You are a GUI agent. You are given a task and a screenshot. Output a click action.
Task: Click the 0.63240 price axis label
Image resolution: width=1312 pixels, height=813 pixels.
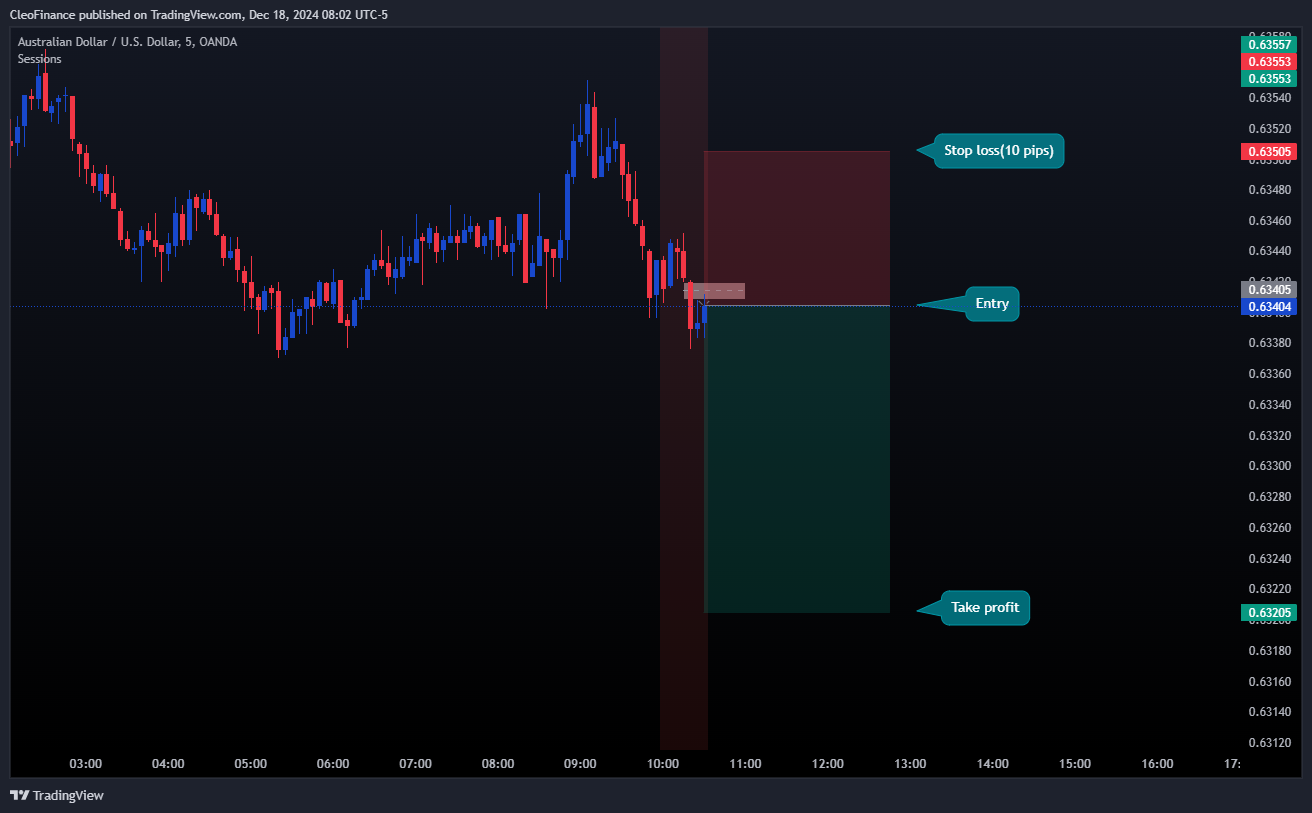pos(1269,558)
